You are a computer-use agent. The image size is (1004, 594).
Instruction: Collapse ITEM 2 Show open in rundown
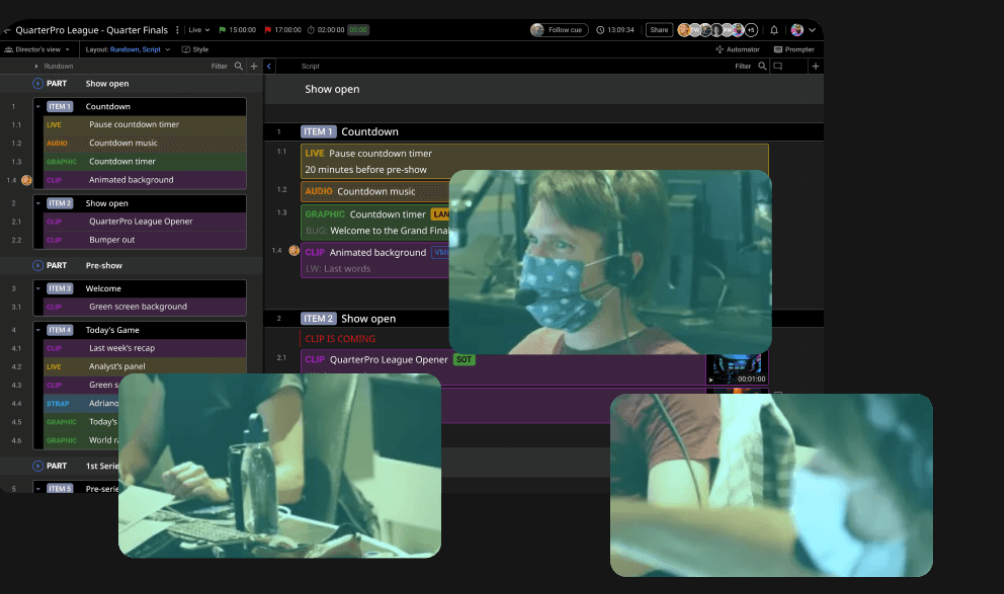click(x=38, y=204)
